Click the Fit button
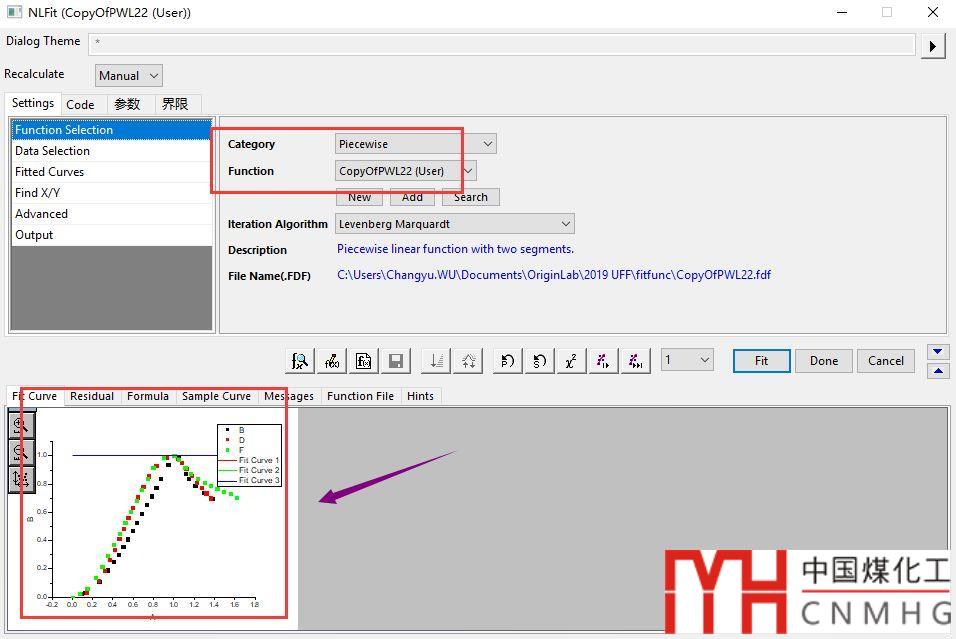956x639 pixels. (761, 361)
